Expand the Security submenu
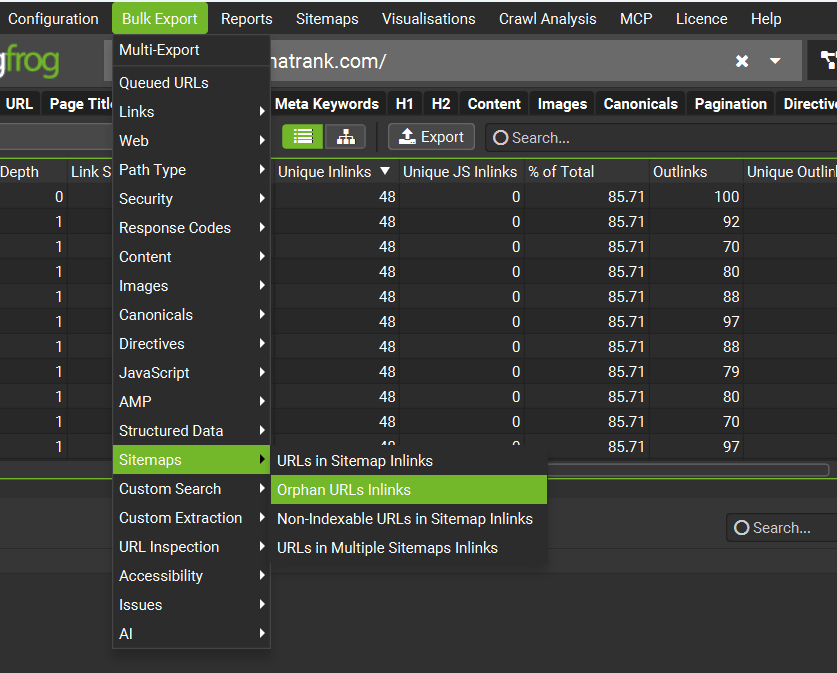 click(191, 199)
